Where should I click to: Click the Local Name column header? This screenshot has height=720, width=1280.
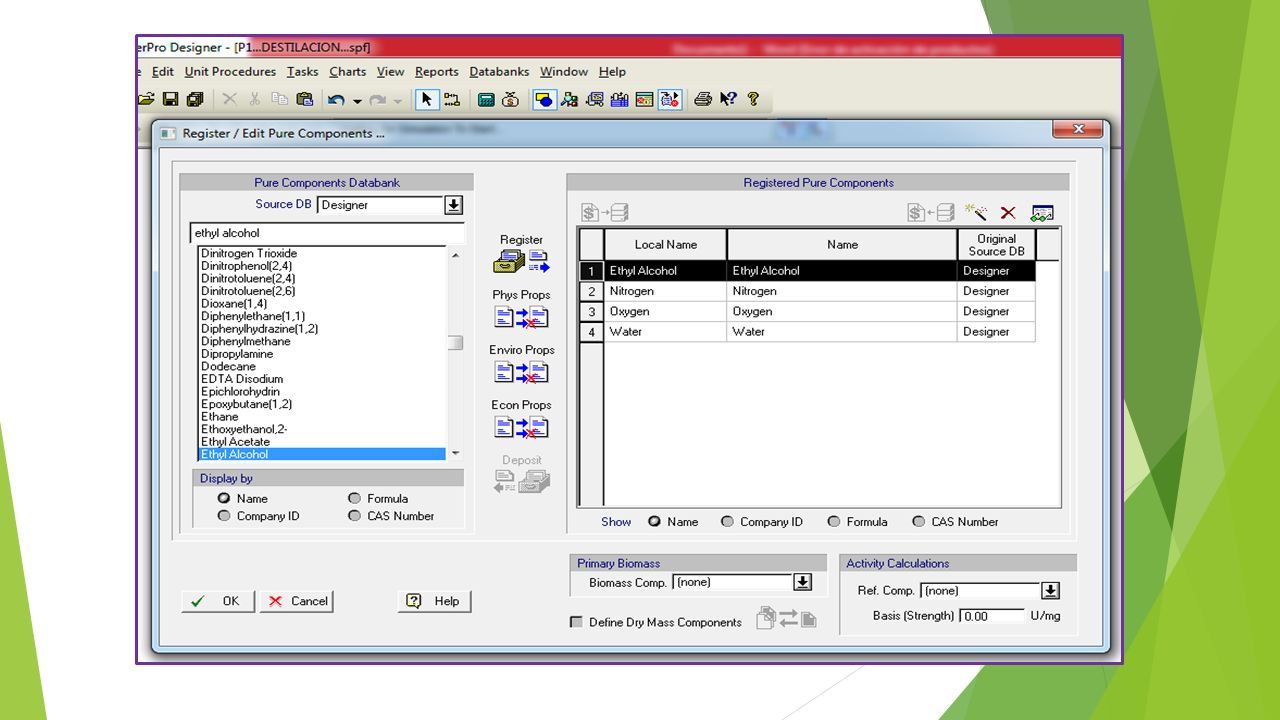click(666, 245)
